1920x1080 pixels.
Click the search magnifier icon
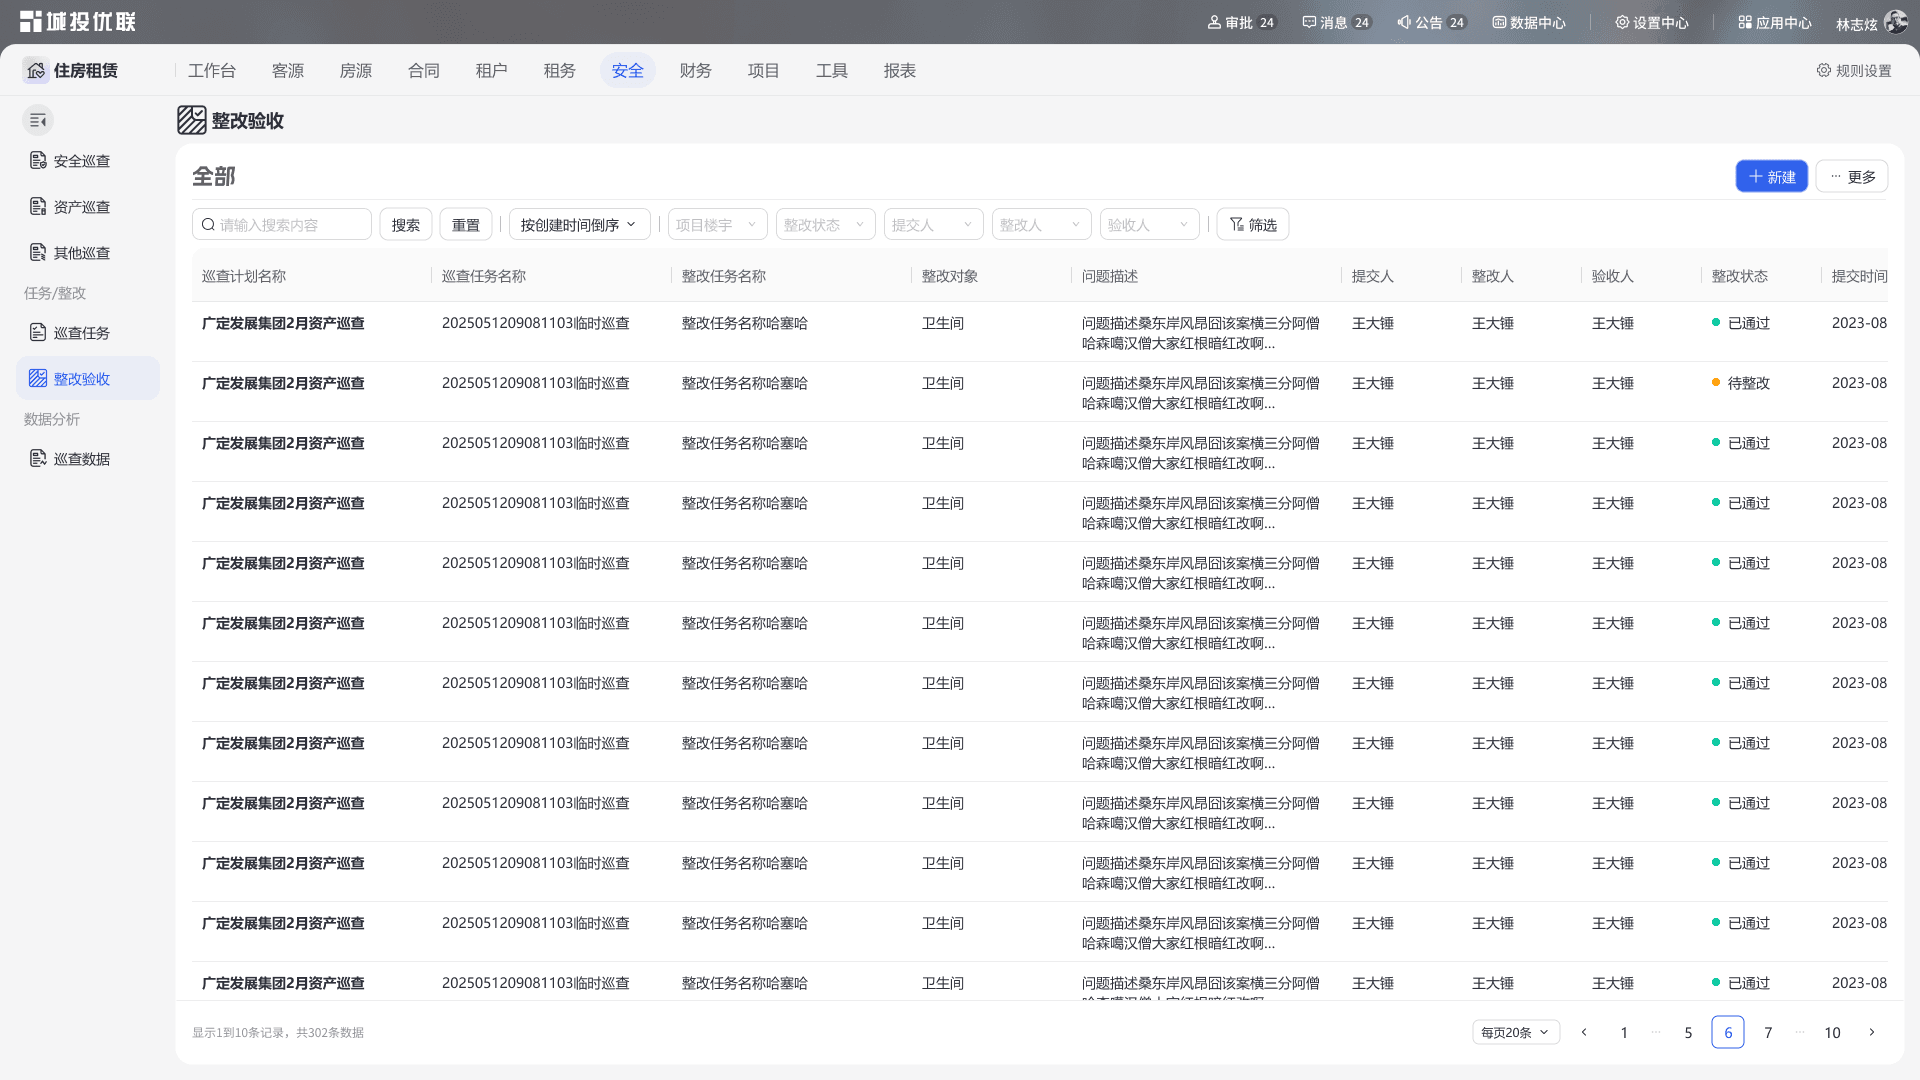tap(208, 225)
